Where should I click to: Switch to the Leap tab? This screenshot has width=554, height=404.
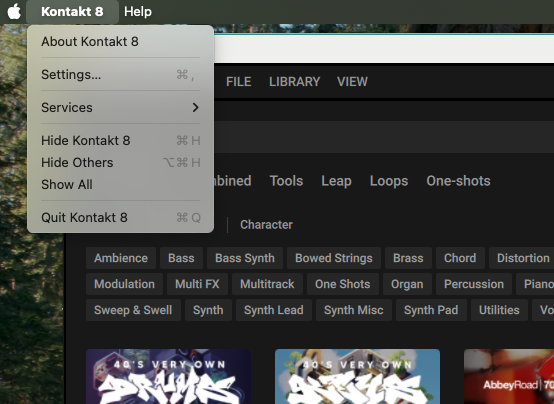336,181
